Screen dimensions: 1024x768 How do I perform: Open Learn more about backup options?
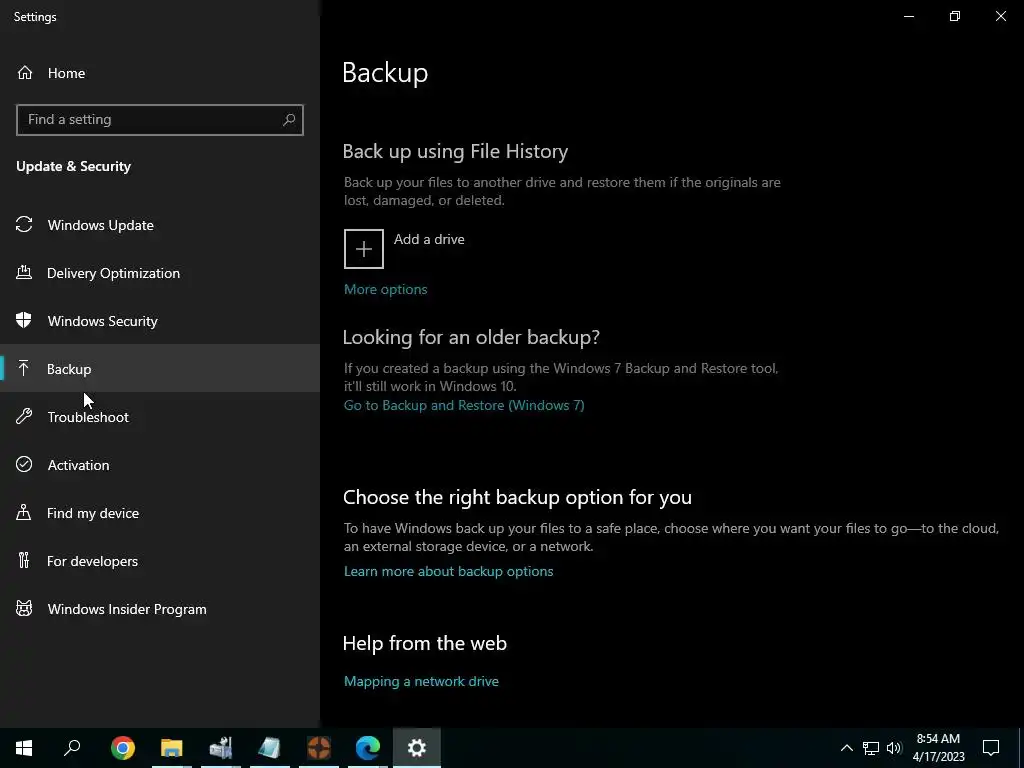point(448,571)
